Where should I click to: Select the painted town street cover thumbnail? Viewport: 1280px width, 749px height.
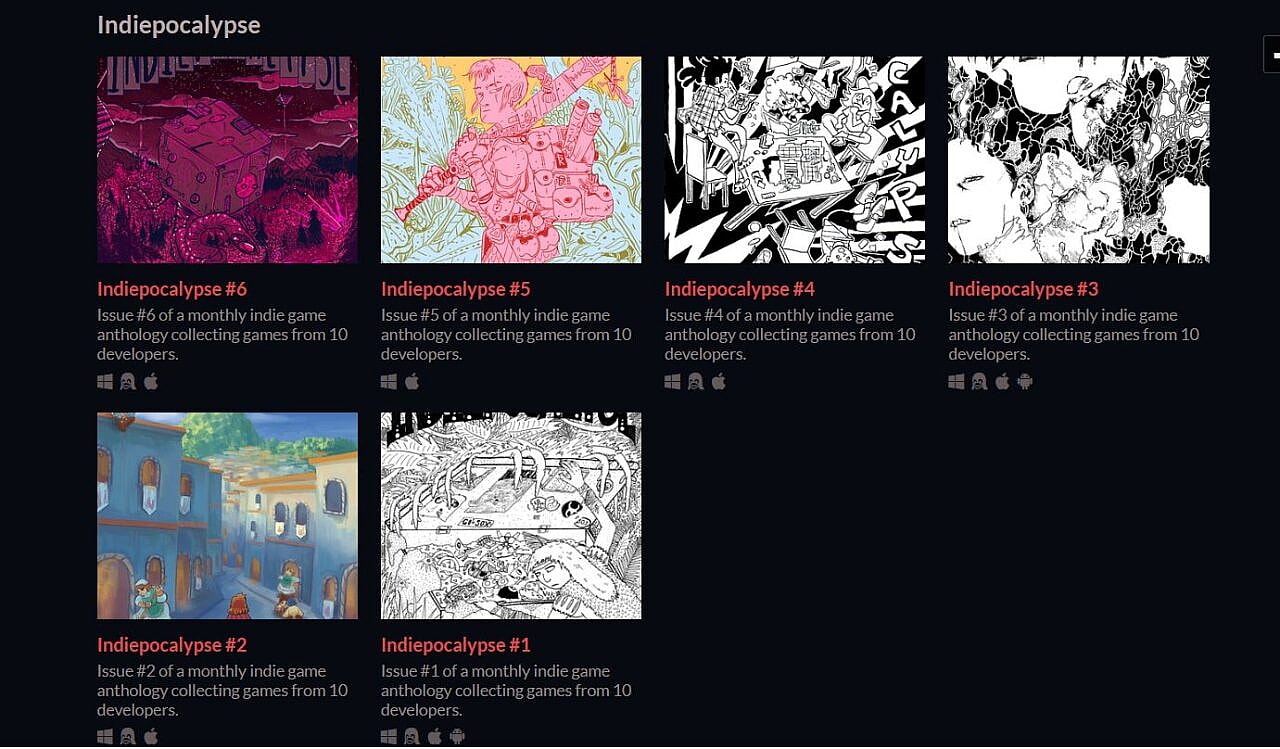pos(227,516)
